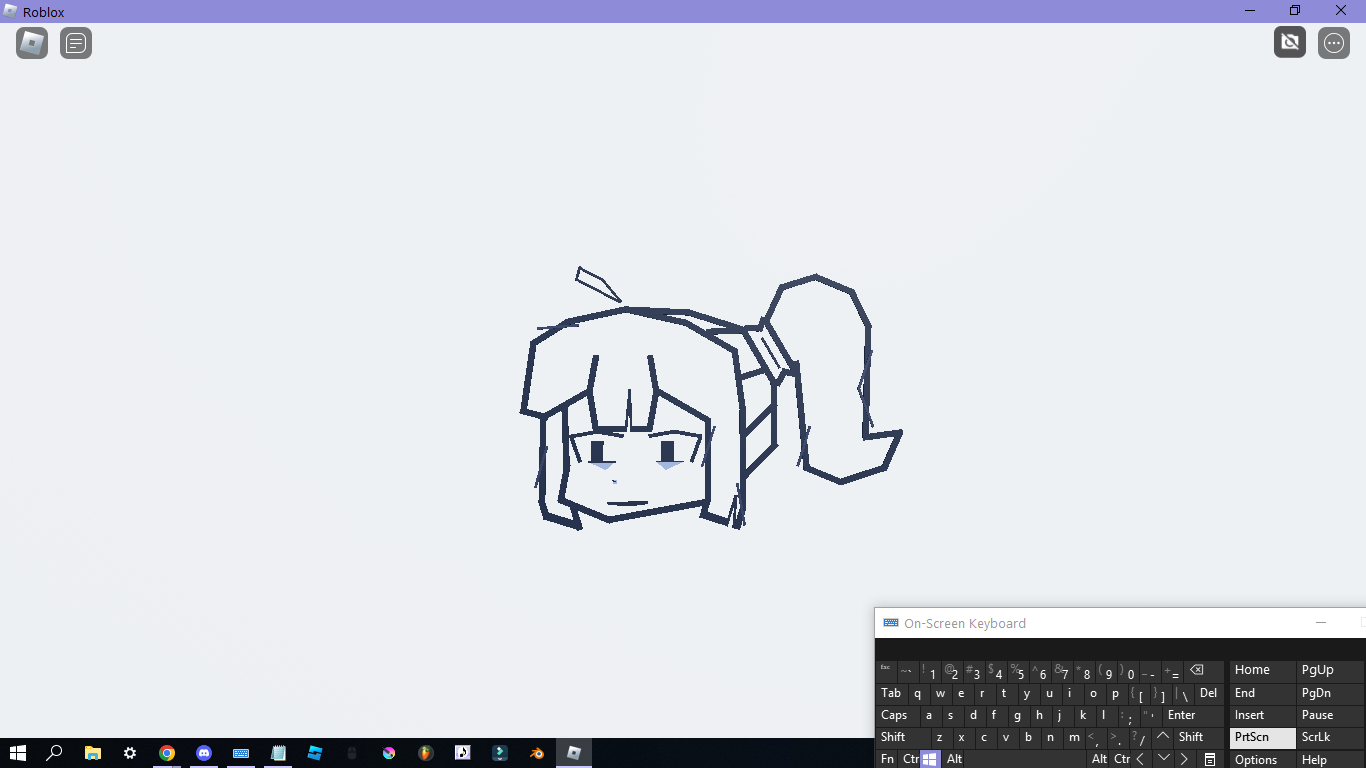Tap the s key
The width and height of the screenshot is (1366, 768).
pos(952,716)
